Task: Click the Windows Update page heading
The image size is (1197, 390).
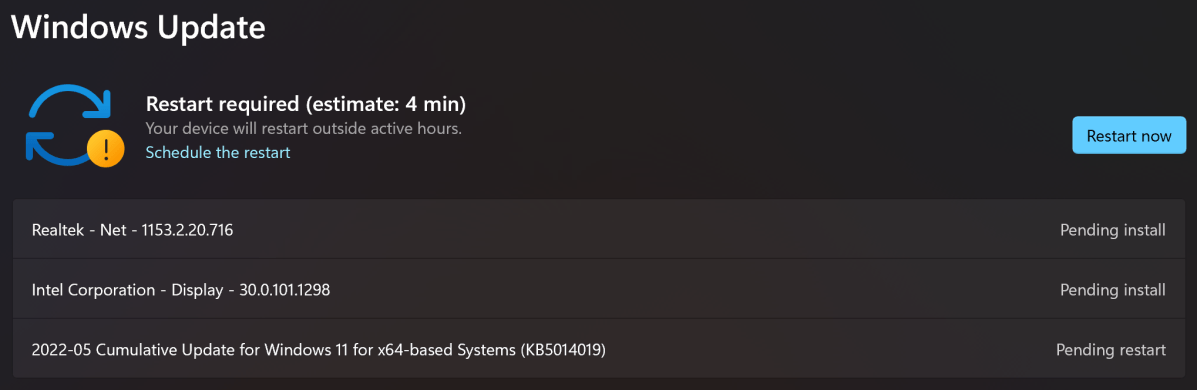Action: click(138, 27)
